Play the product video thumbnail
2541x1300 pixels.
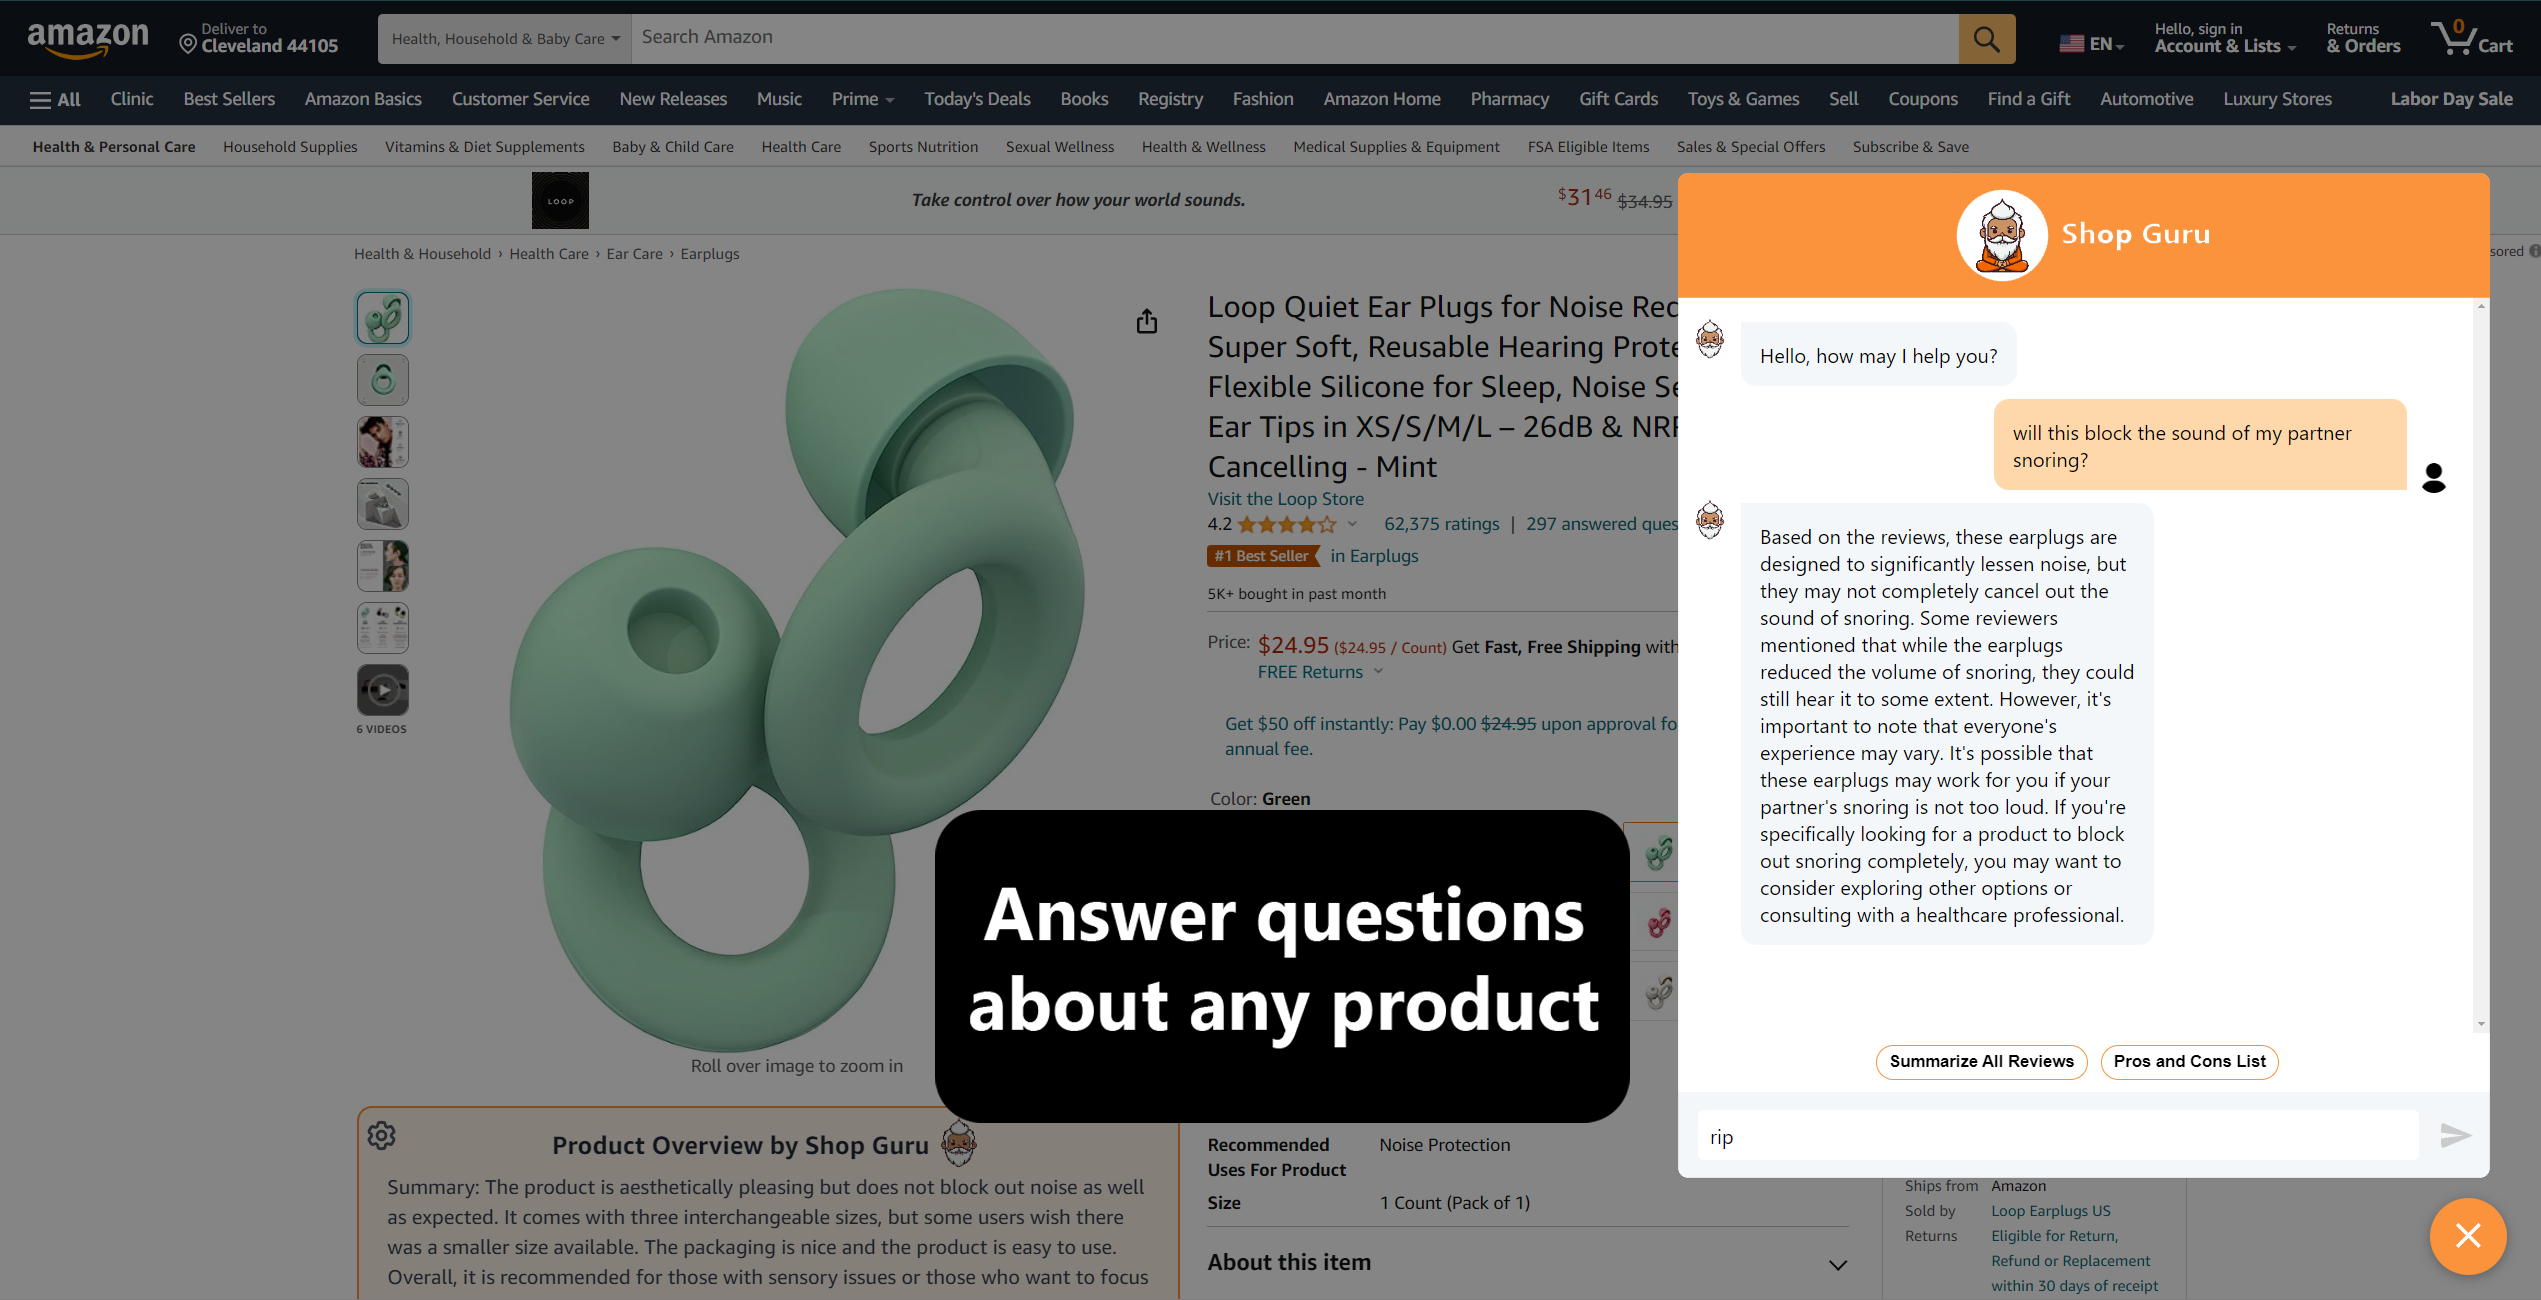(383, 690)
